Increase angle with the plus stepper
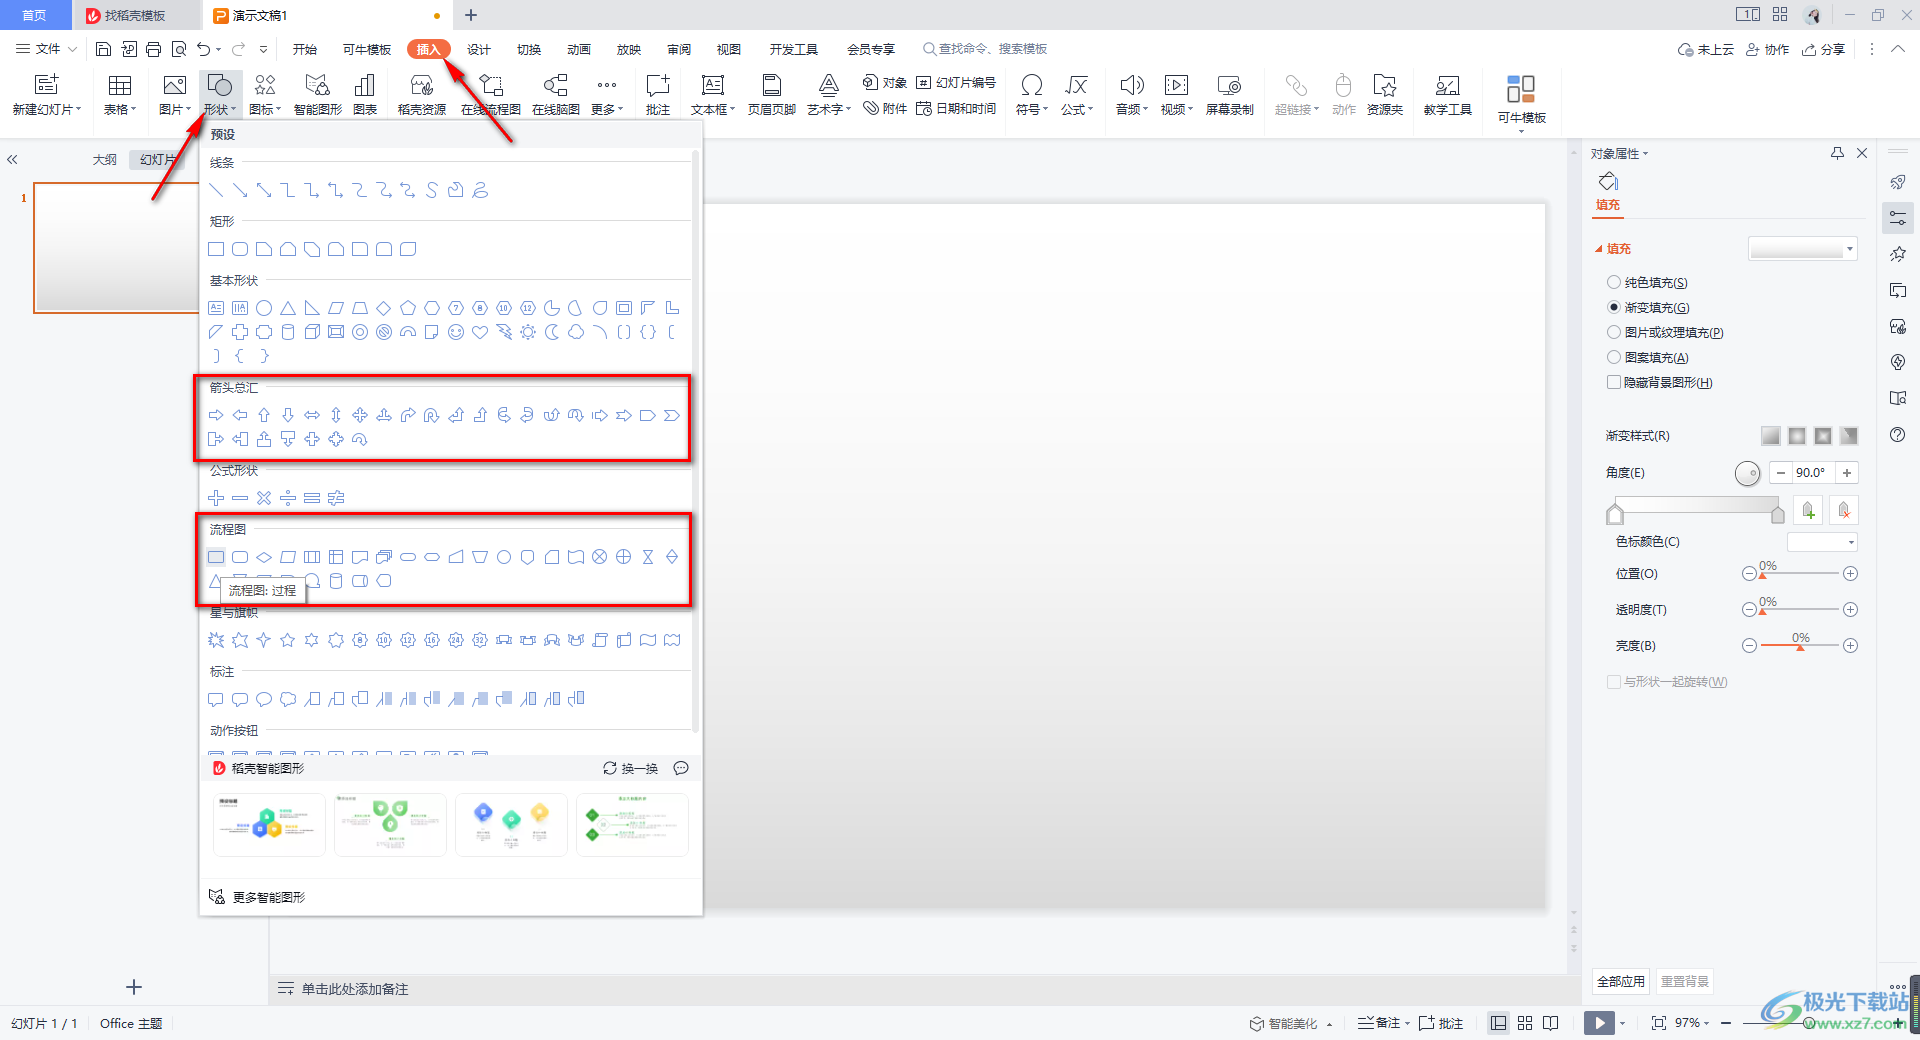This screenshot has height=1040, width=1920. pos(1847,473)
